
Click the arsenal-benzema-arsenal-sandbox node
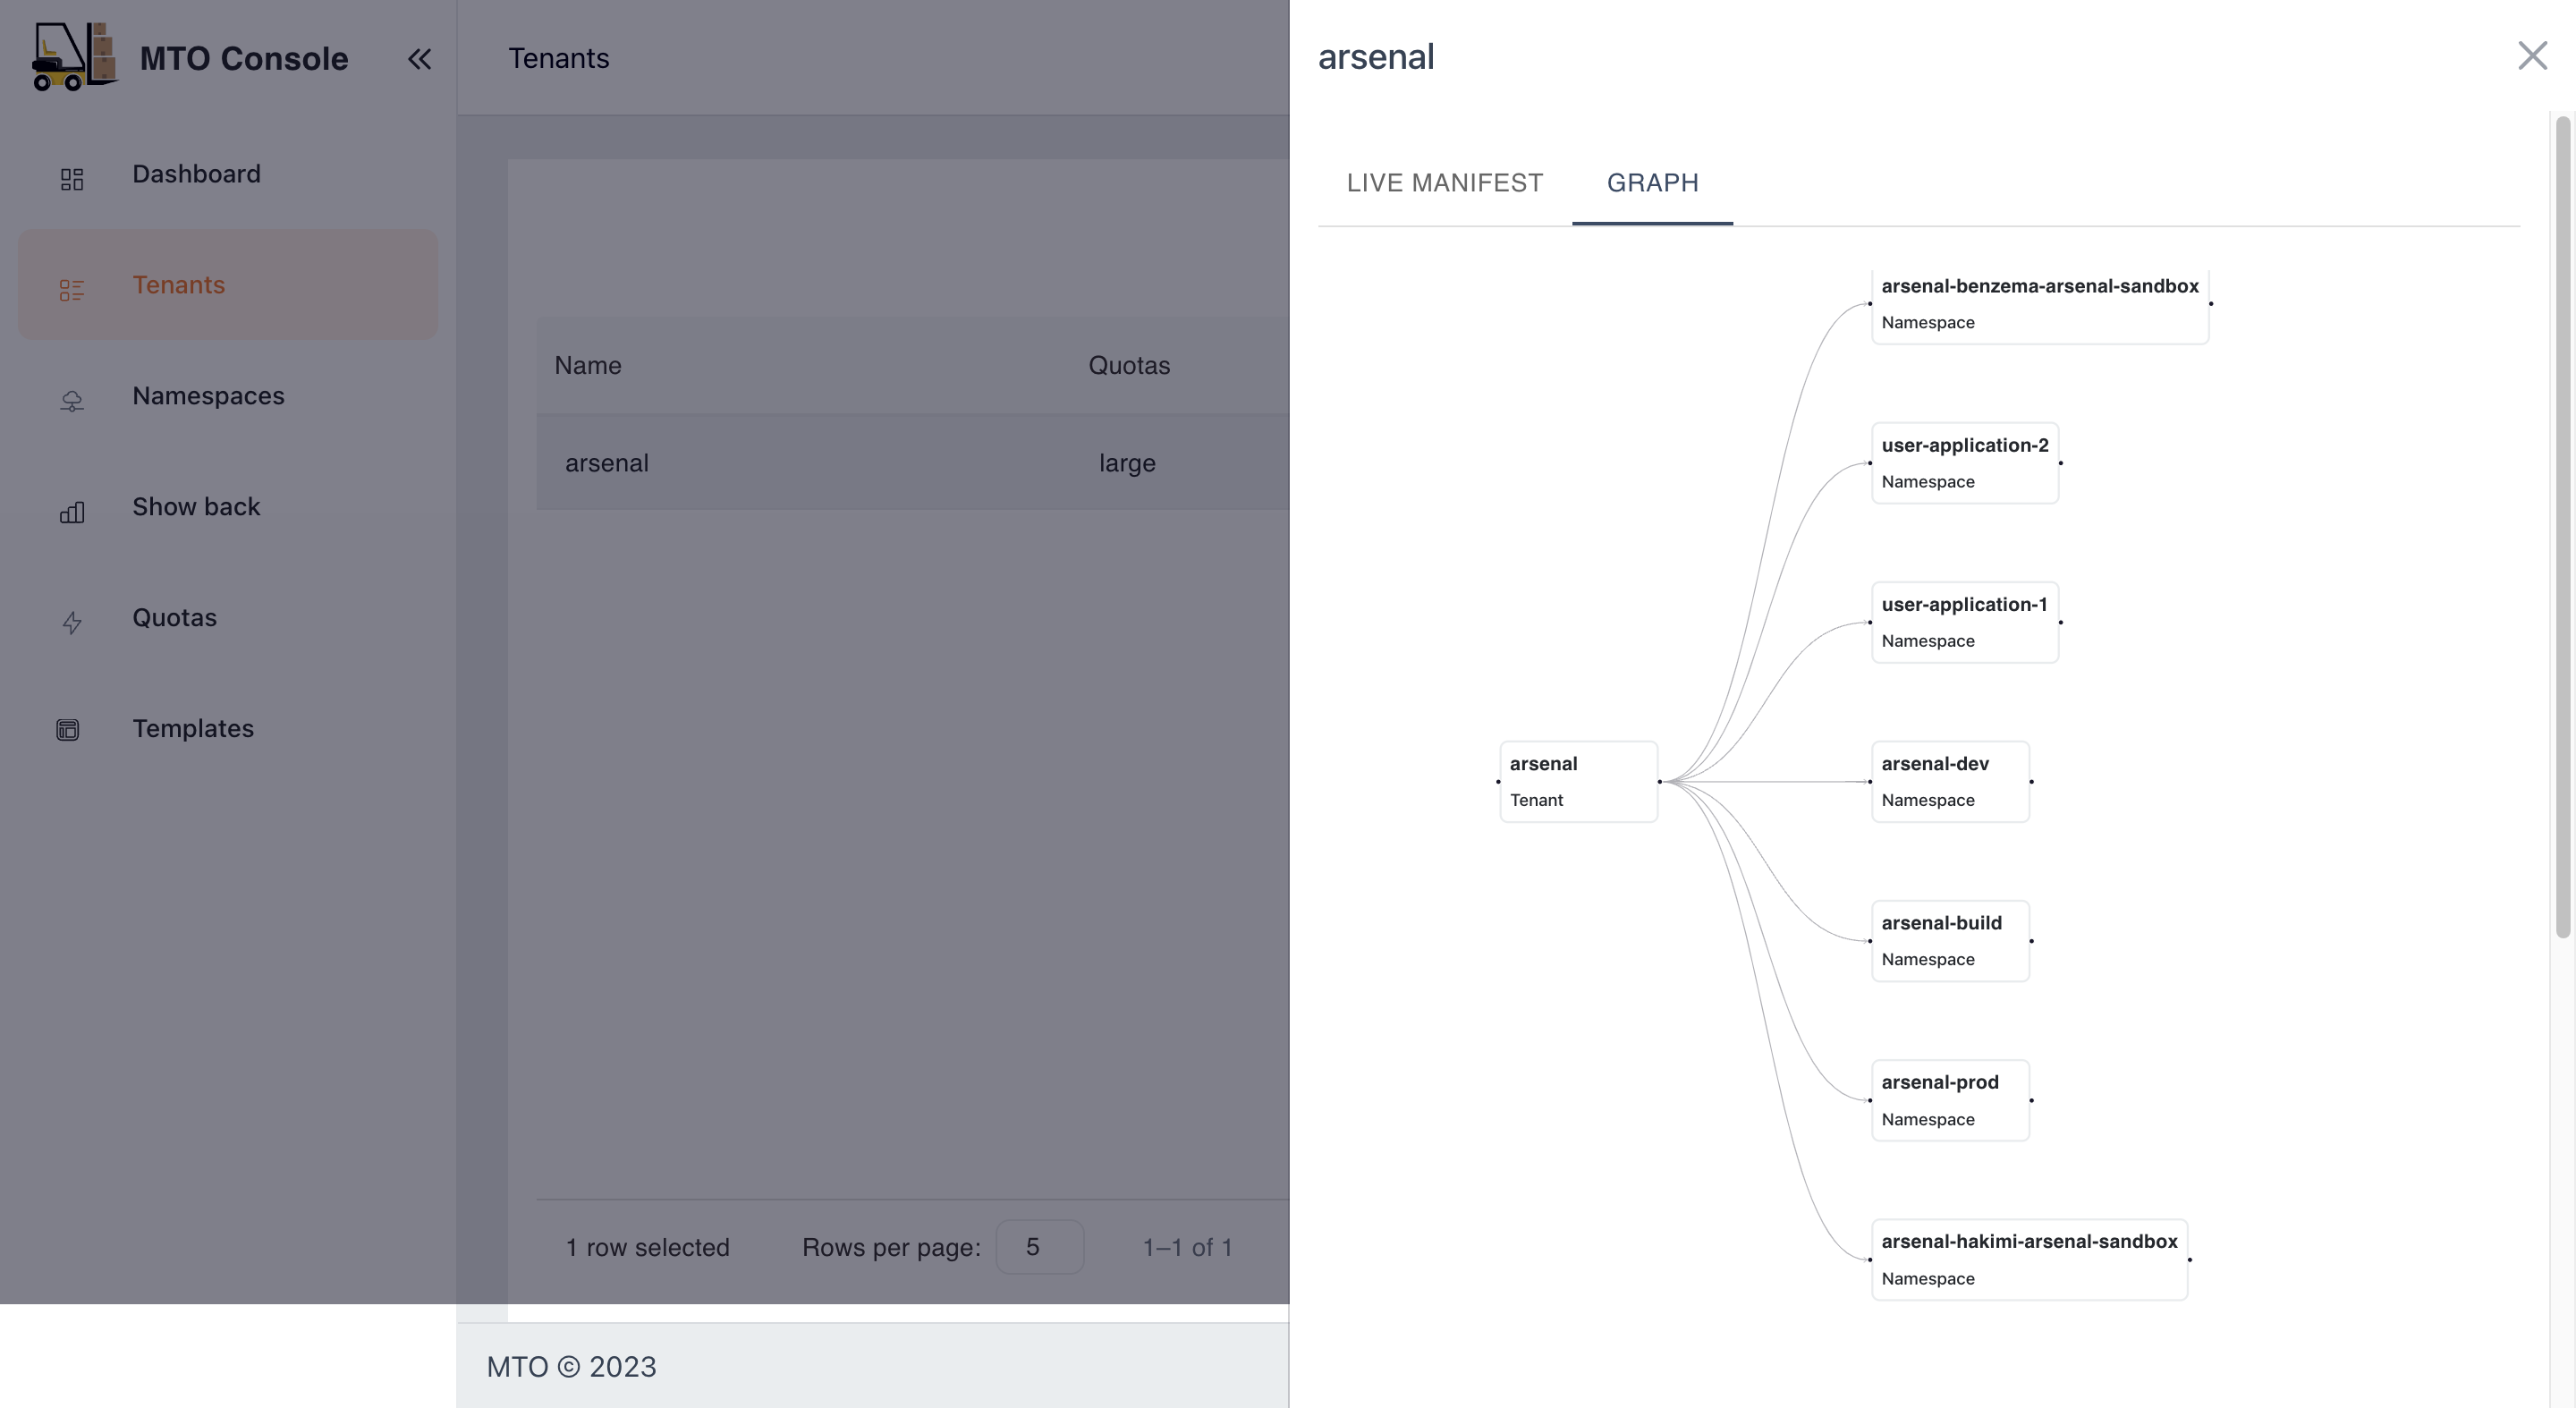coord(2039,304)
